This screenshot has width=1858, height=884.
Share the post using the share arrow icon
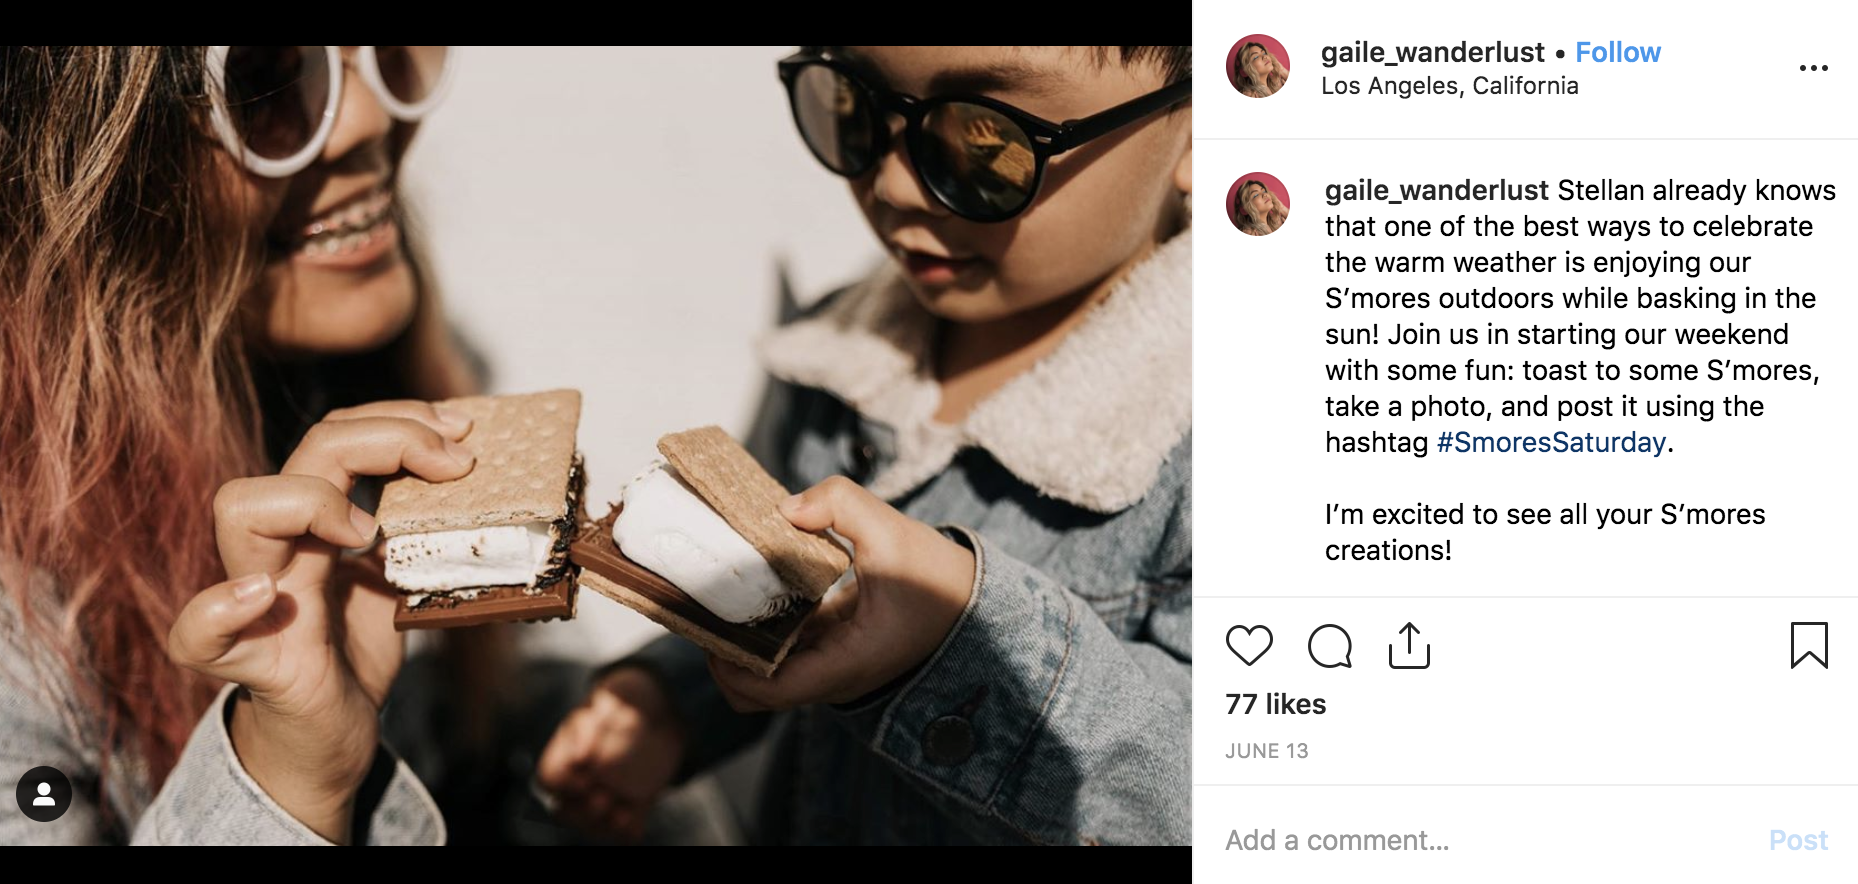[x=1409, y=645]
